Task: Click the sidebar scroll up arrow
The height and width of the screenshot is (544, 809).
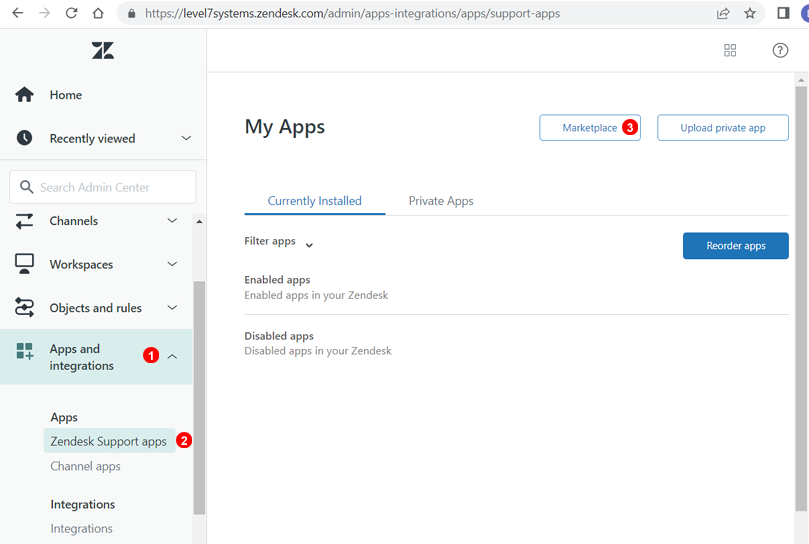Action: 199,221
